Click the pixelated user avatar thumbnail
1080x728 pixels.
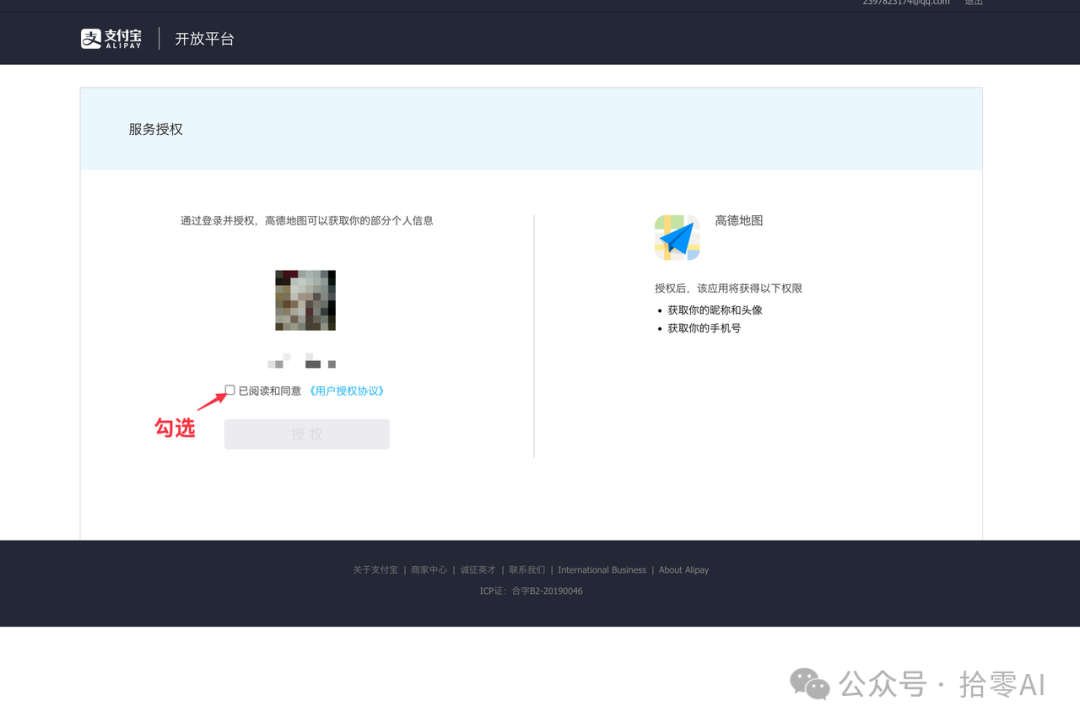[x=305, y=300]
